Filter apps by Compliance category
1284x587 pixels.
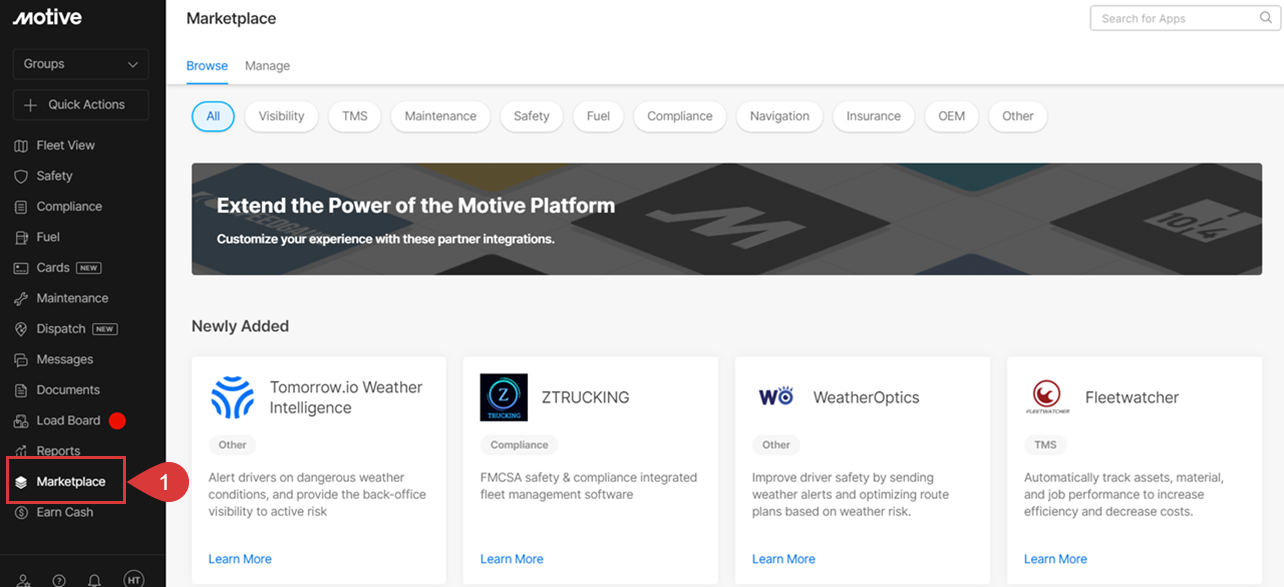point(680,116)
